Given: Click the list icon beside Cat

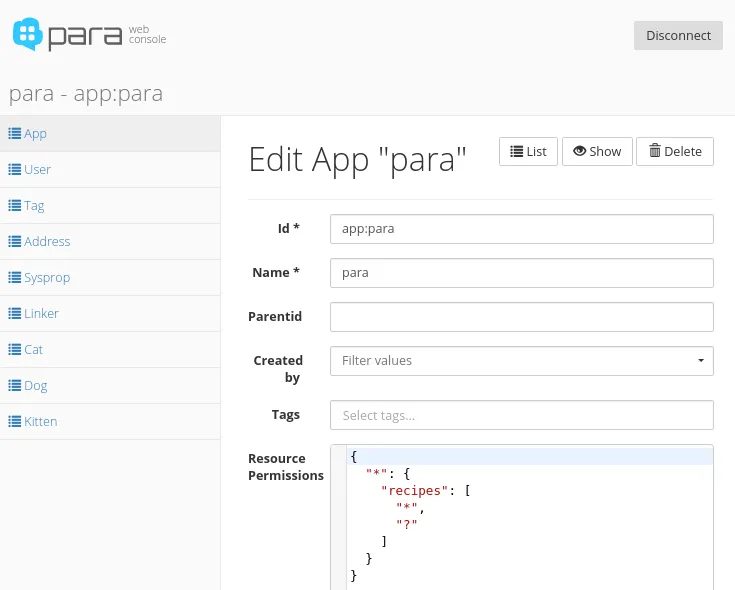Looking at the screenshot, I should [15, 350].
